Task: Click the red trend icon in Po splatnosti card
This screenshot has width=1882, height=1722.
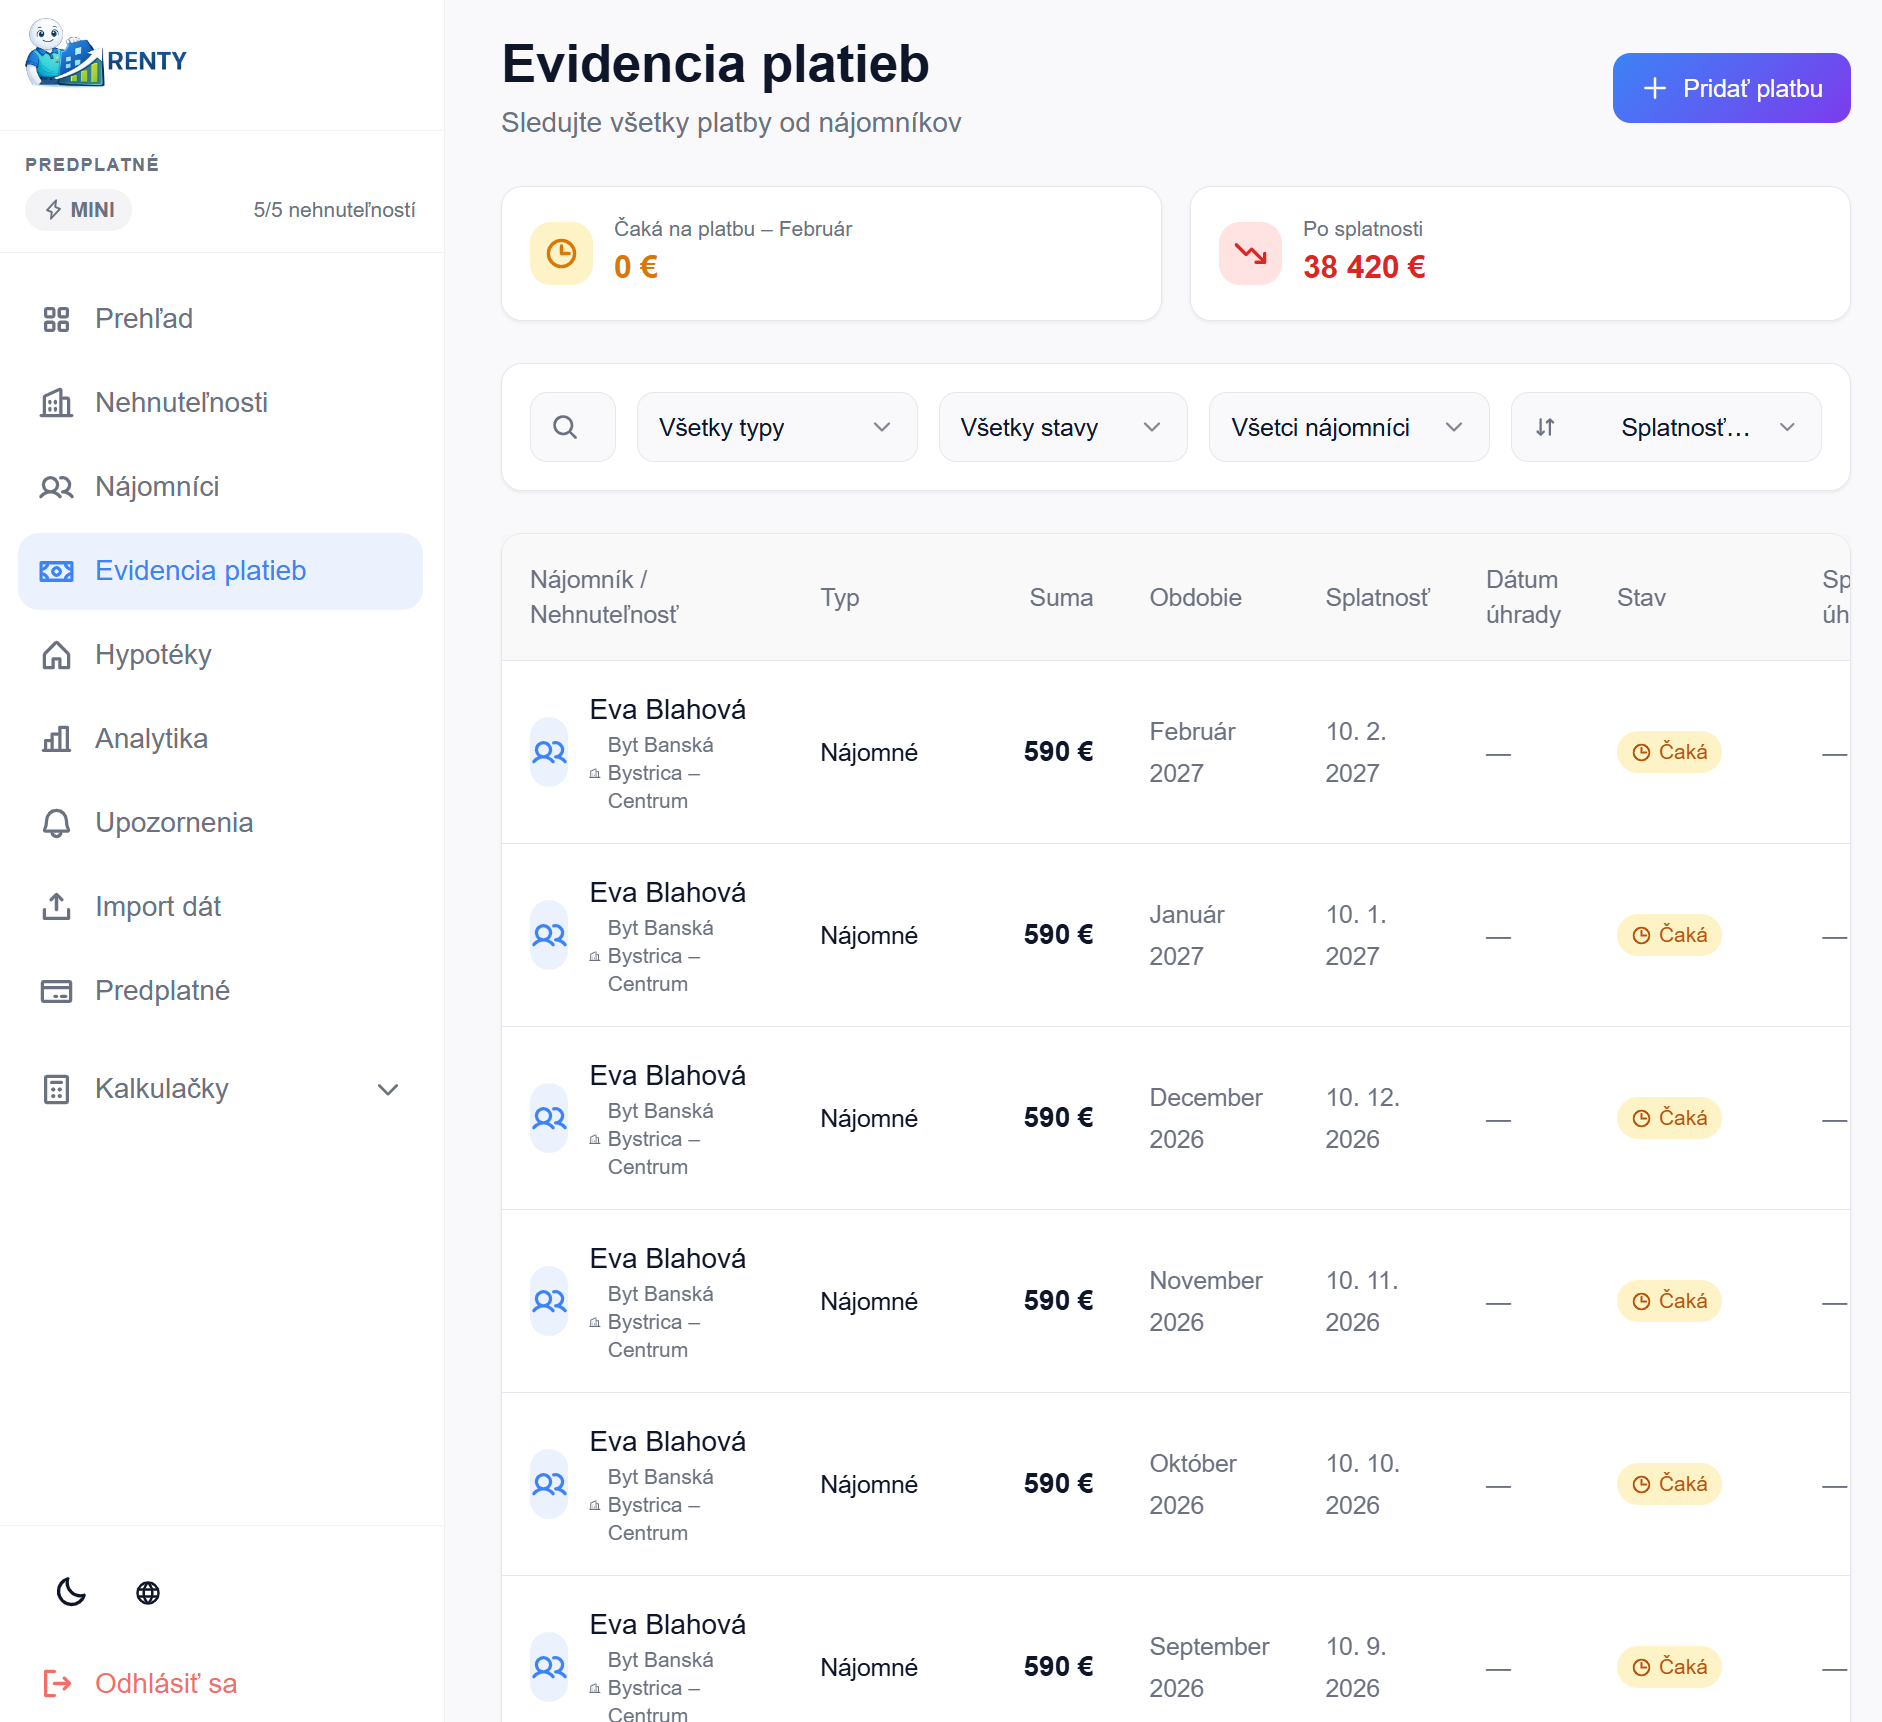Action: pos(1250,254)
